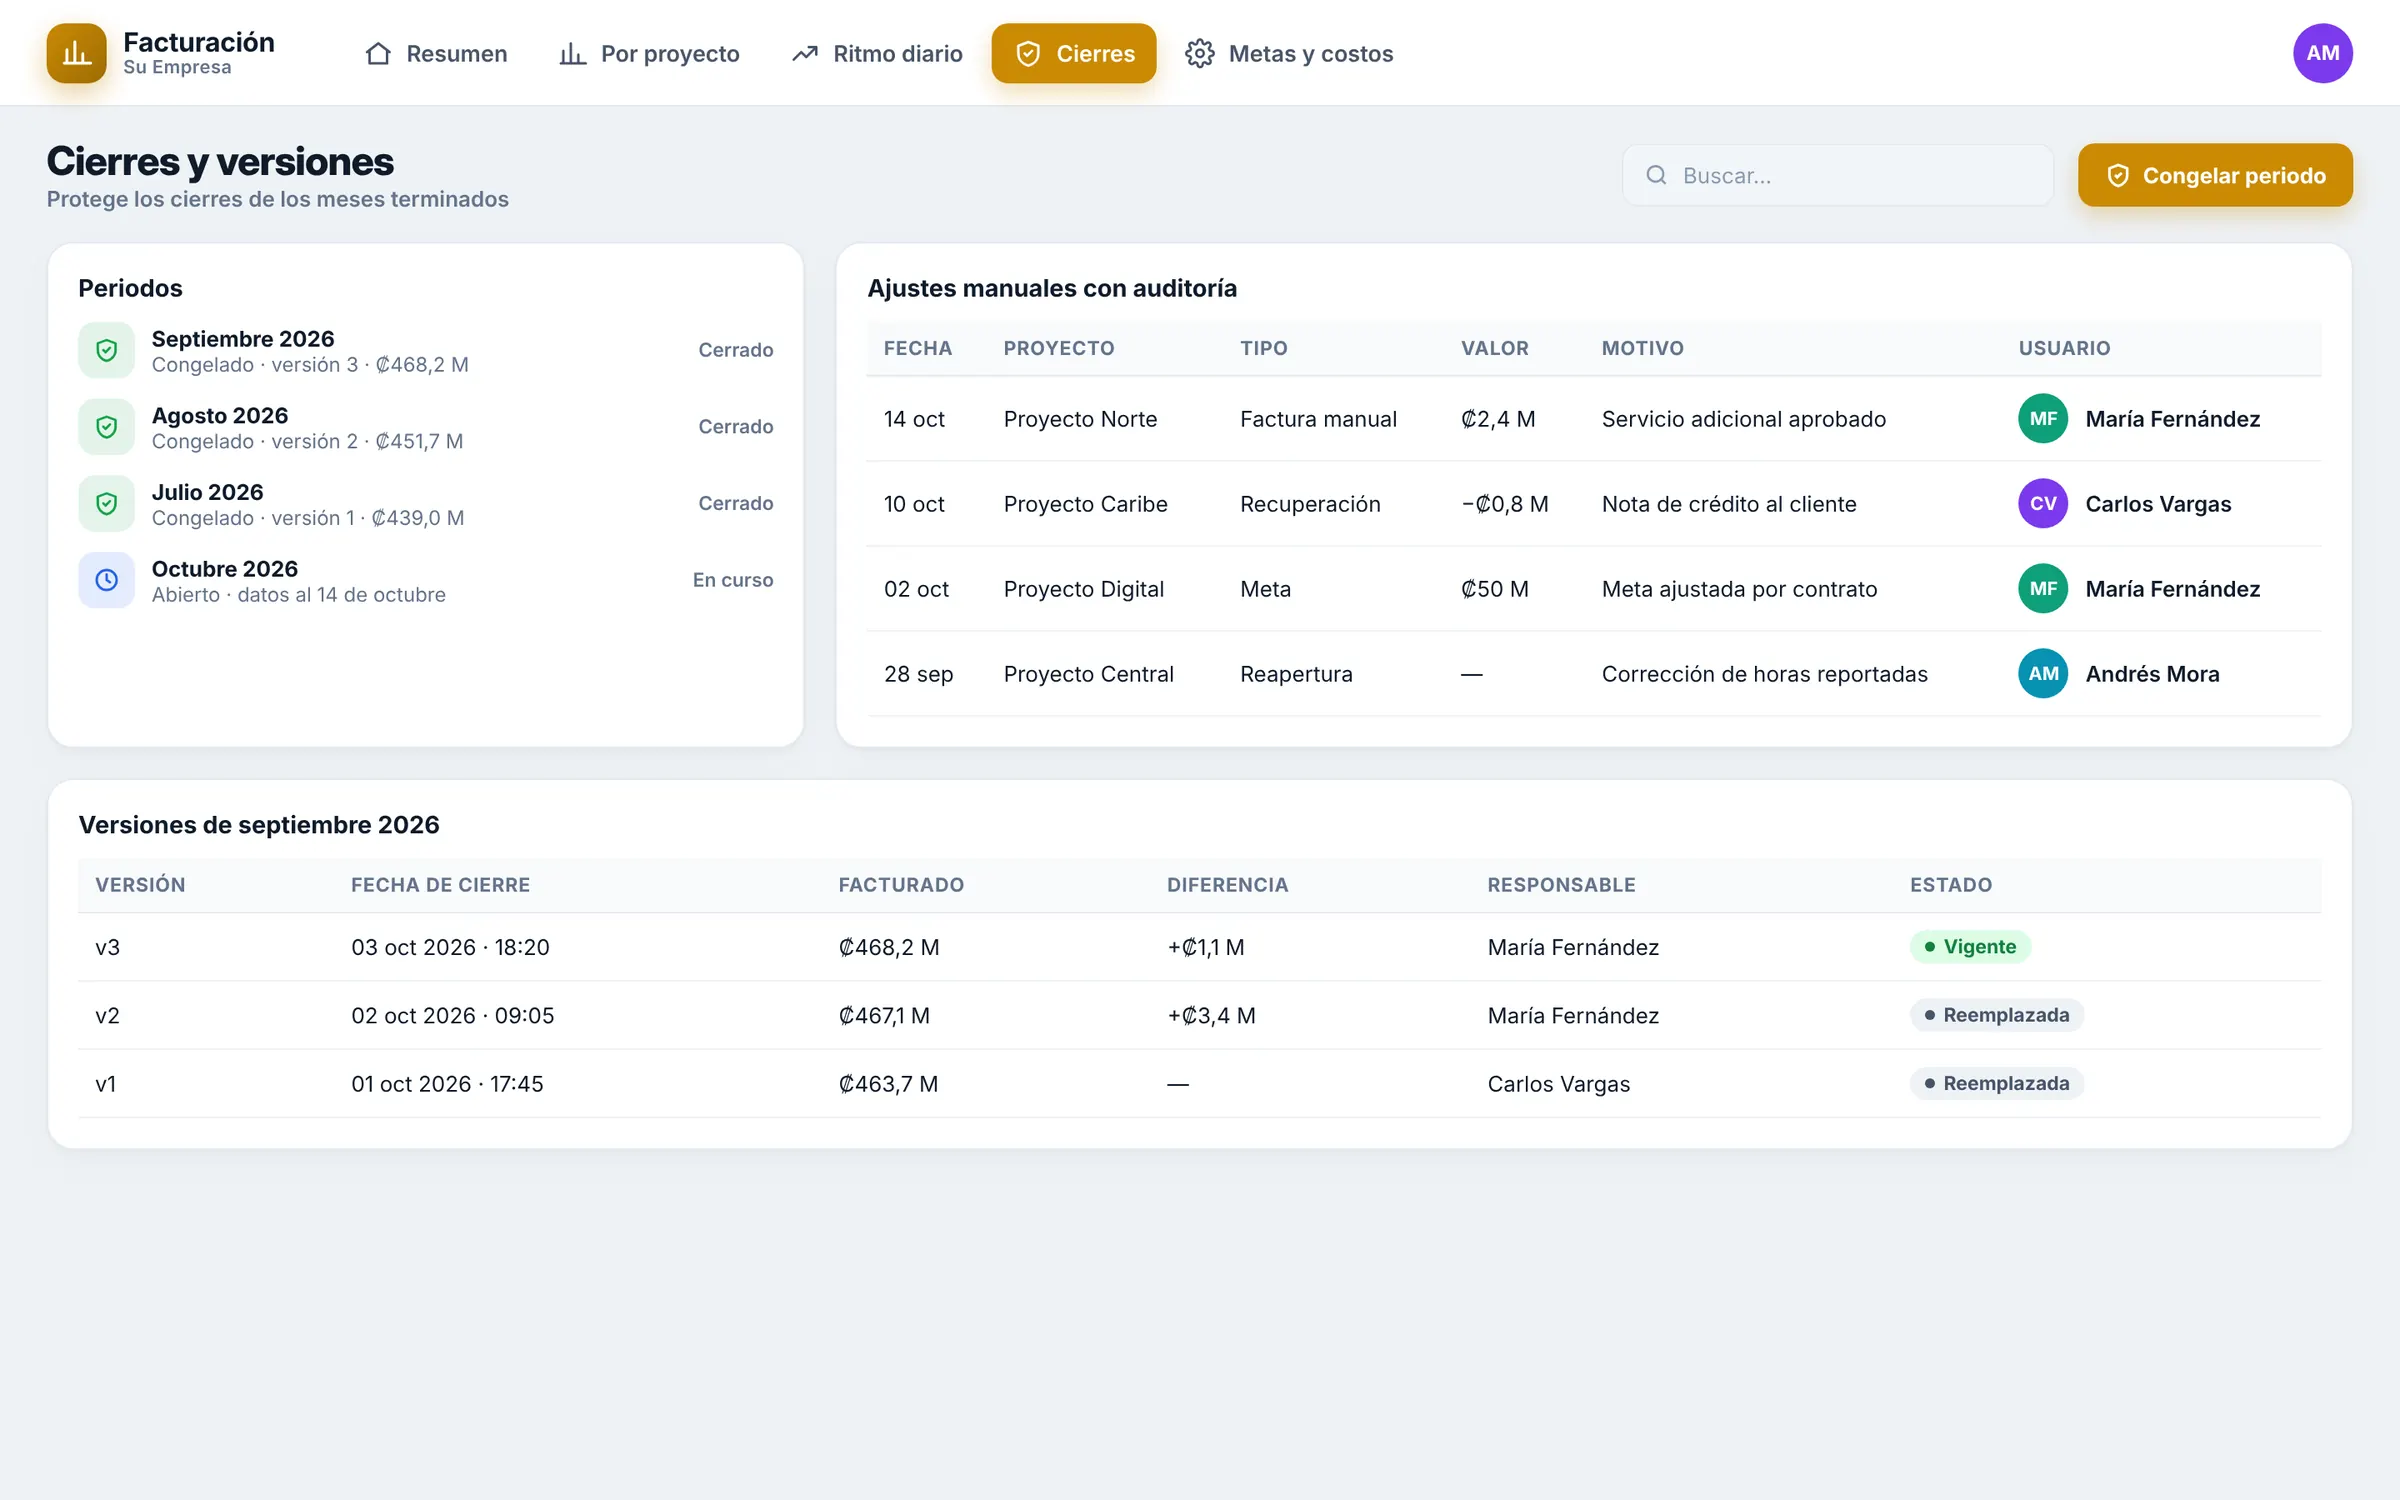The image size is (2400, 1500).
Task: Click the bar chart icon beside Por proyecto
Action: pos(572,53)
